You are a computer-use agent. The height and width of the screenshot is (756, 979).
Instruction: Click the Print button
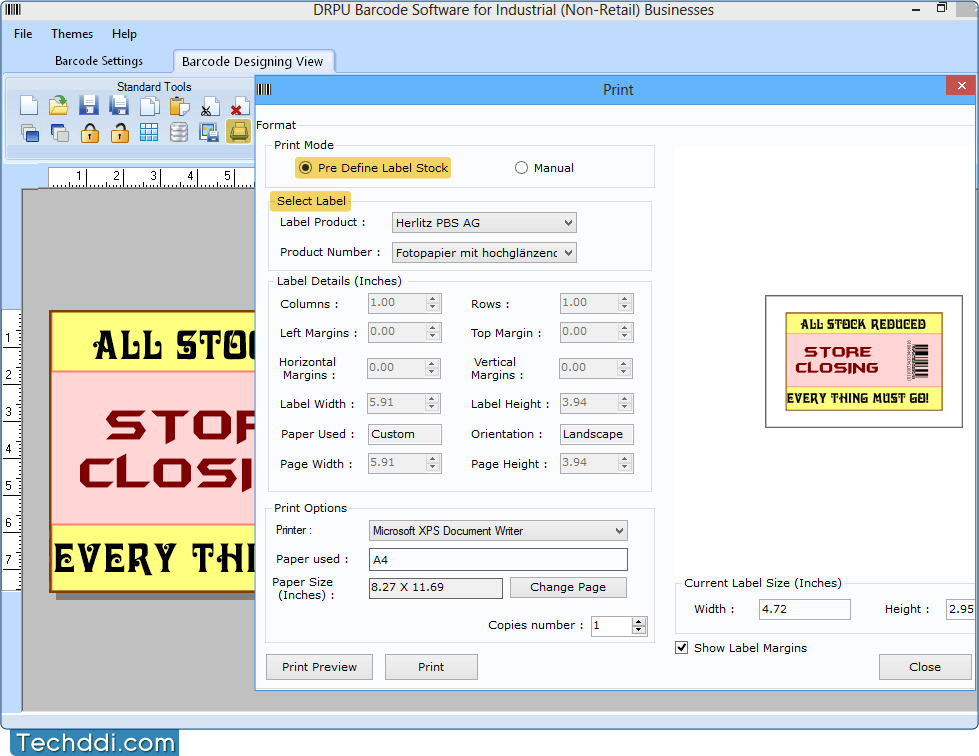tap(431, 667)
